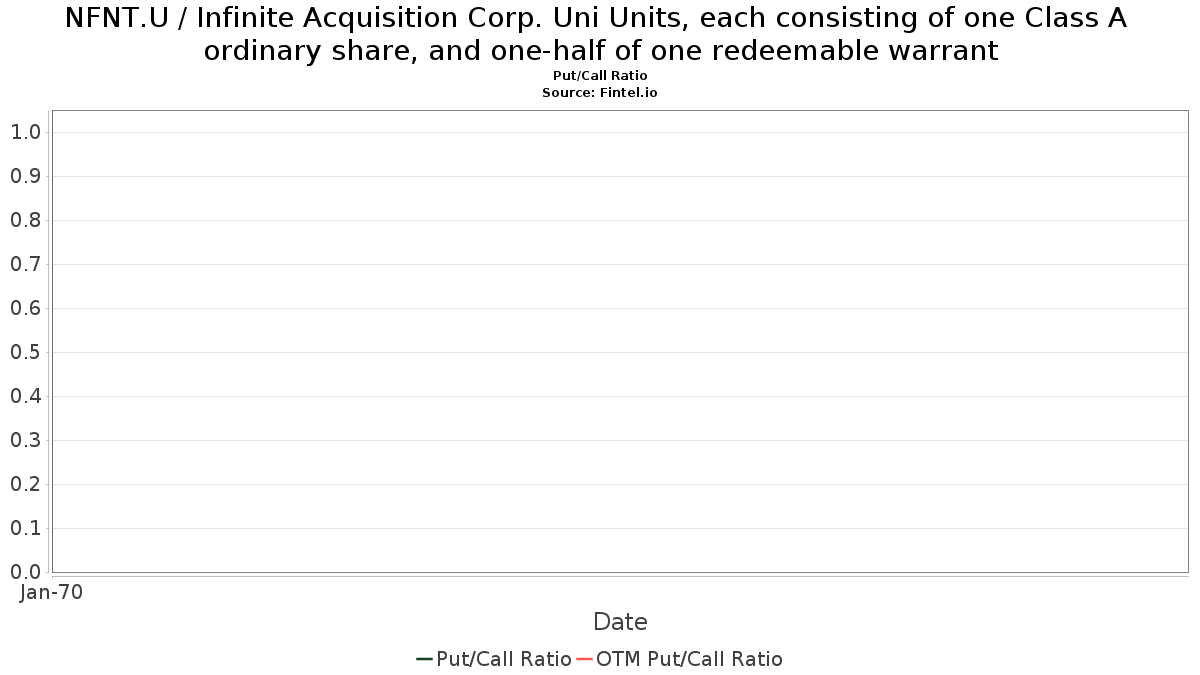Click the 0.1 y-axis label
Image resolution: width=1200 pixels, height=675 pixels.
pyautogui.click(x=25, y=528)
